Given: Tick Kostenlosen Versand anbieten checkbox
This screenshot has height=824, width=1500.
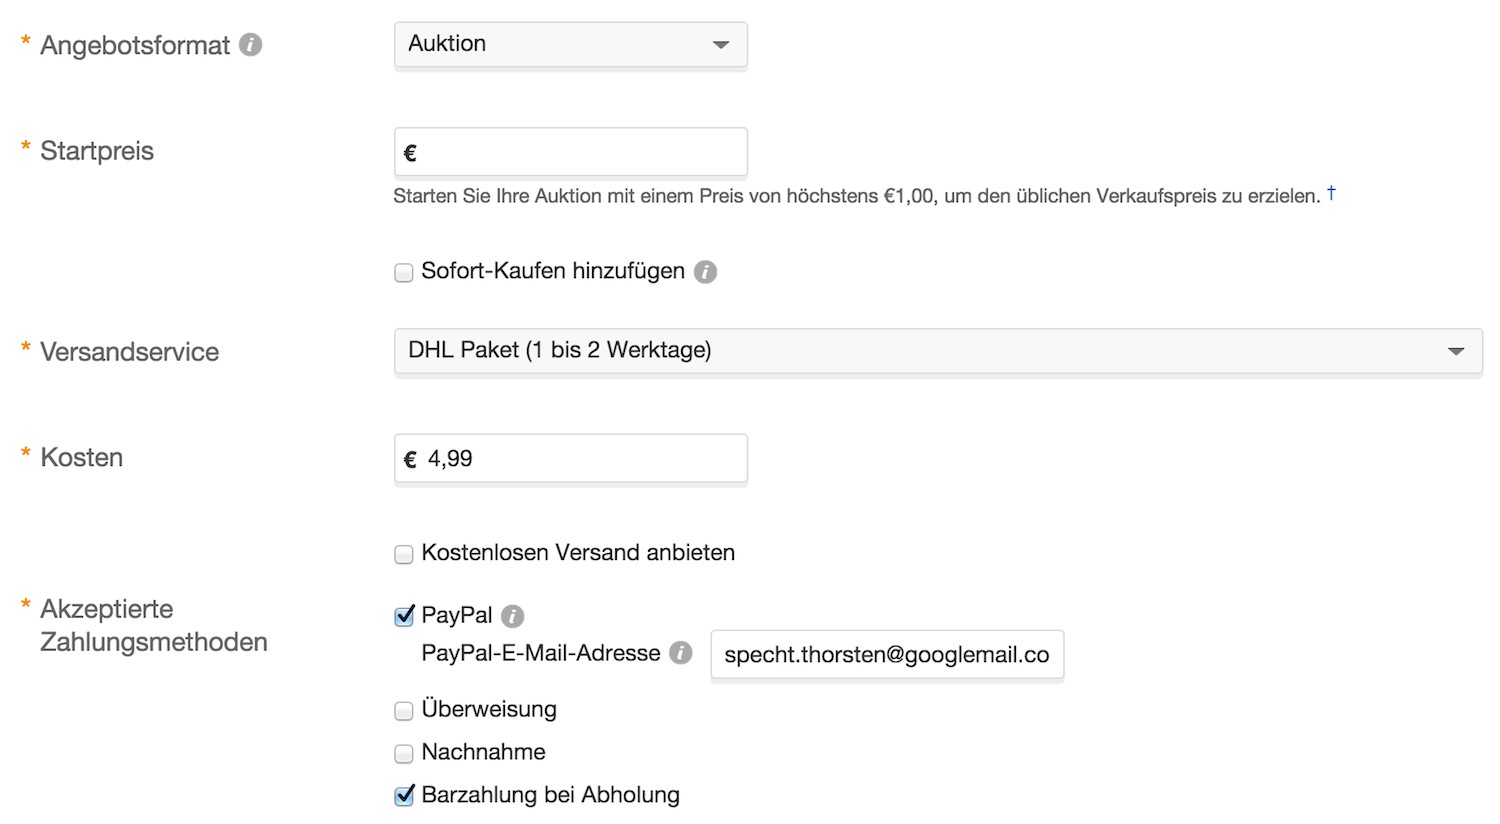Looking at the screenshot, I should 404,554.
